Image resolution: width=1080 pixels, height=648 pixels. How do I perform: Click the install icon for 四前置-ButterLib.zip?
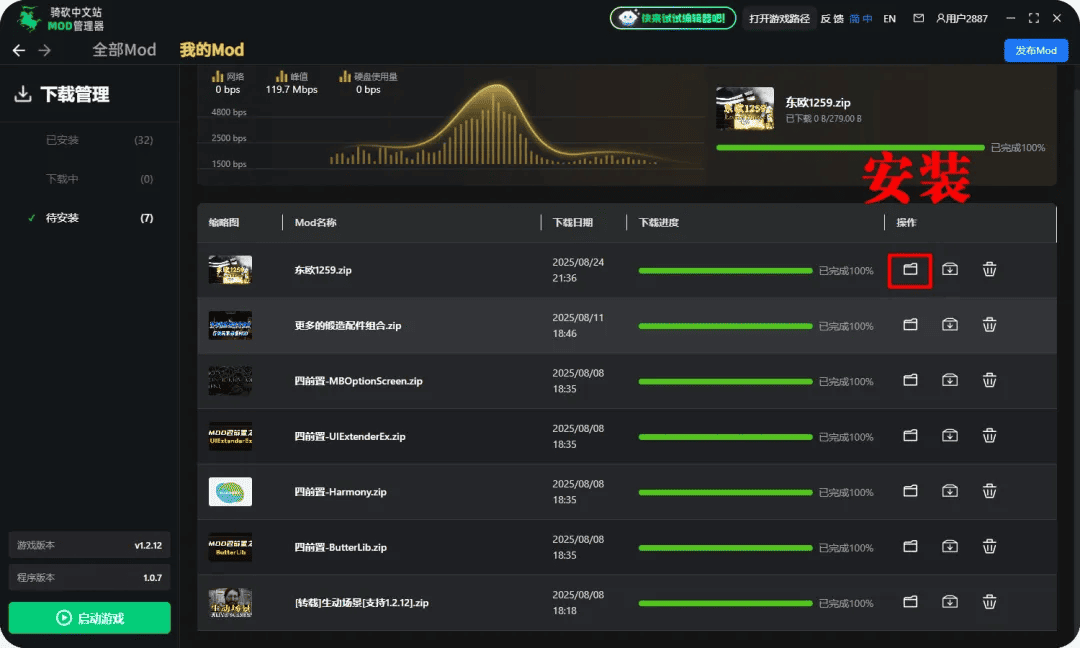tap(950, 546)
